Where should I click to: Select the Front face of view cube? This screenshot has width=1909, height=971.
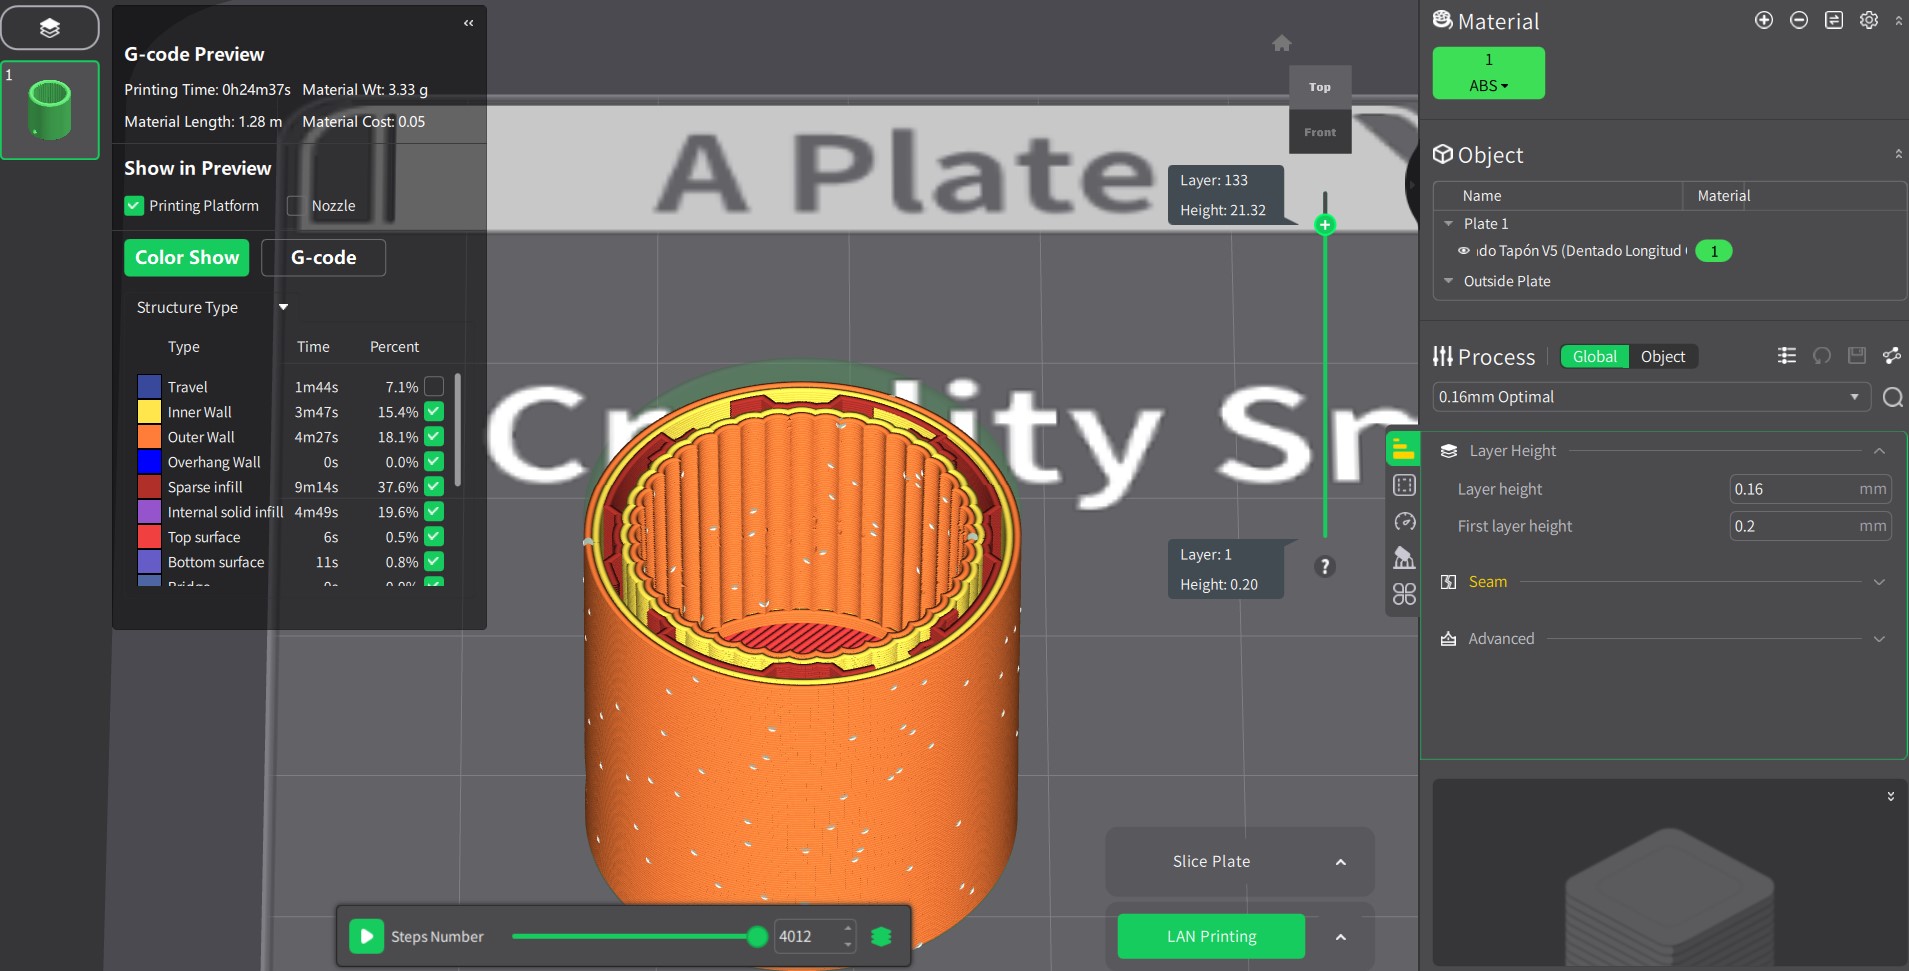(x=1320, y=132)
